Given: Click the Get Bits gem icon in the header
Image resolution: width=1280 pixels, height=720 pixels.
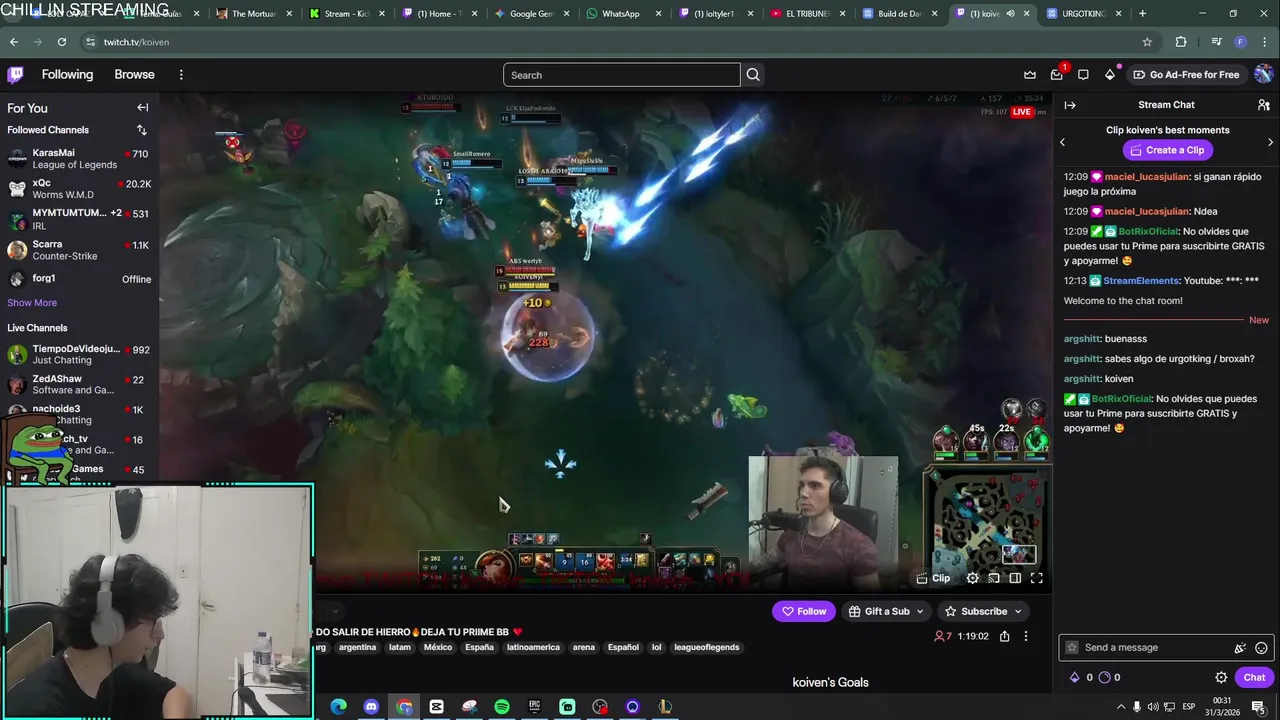Looking at the screenshot, I should (1110, 75).
